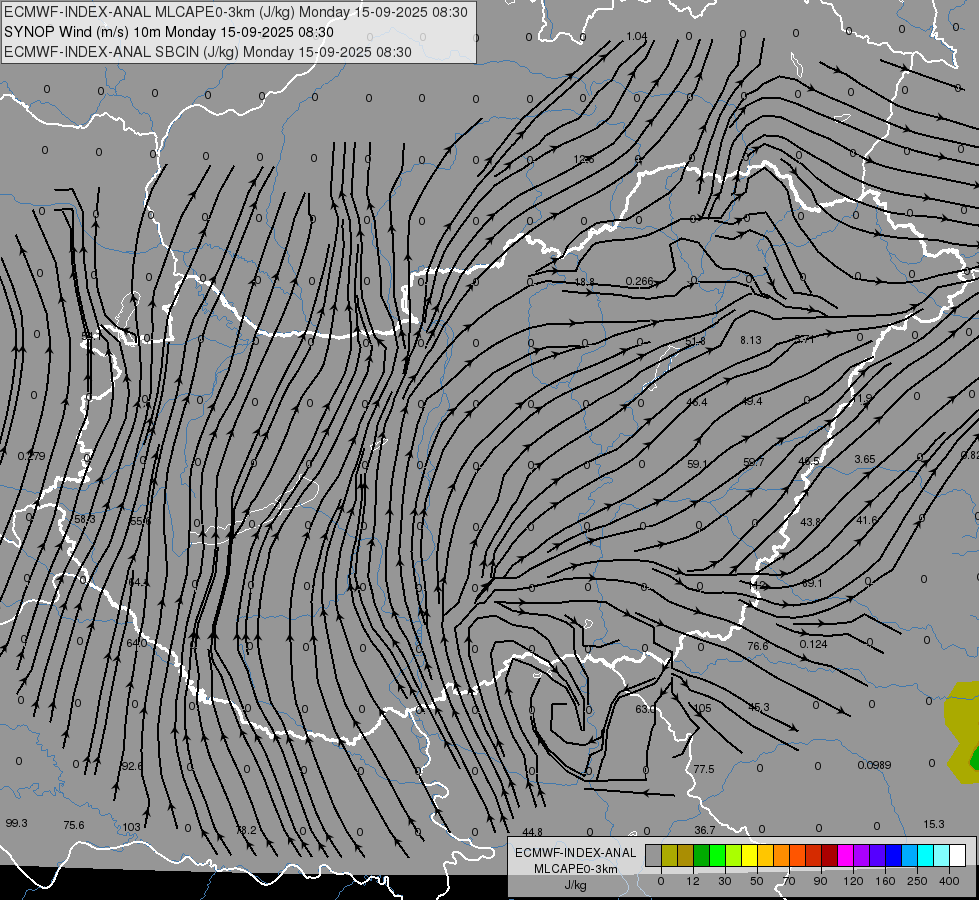This screenshot has height=900, width=979.
Task: Click the legend tick label 70
Action: [789, 881]
